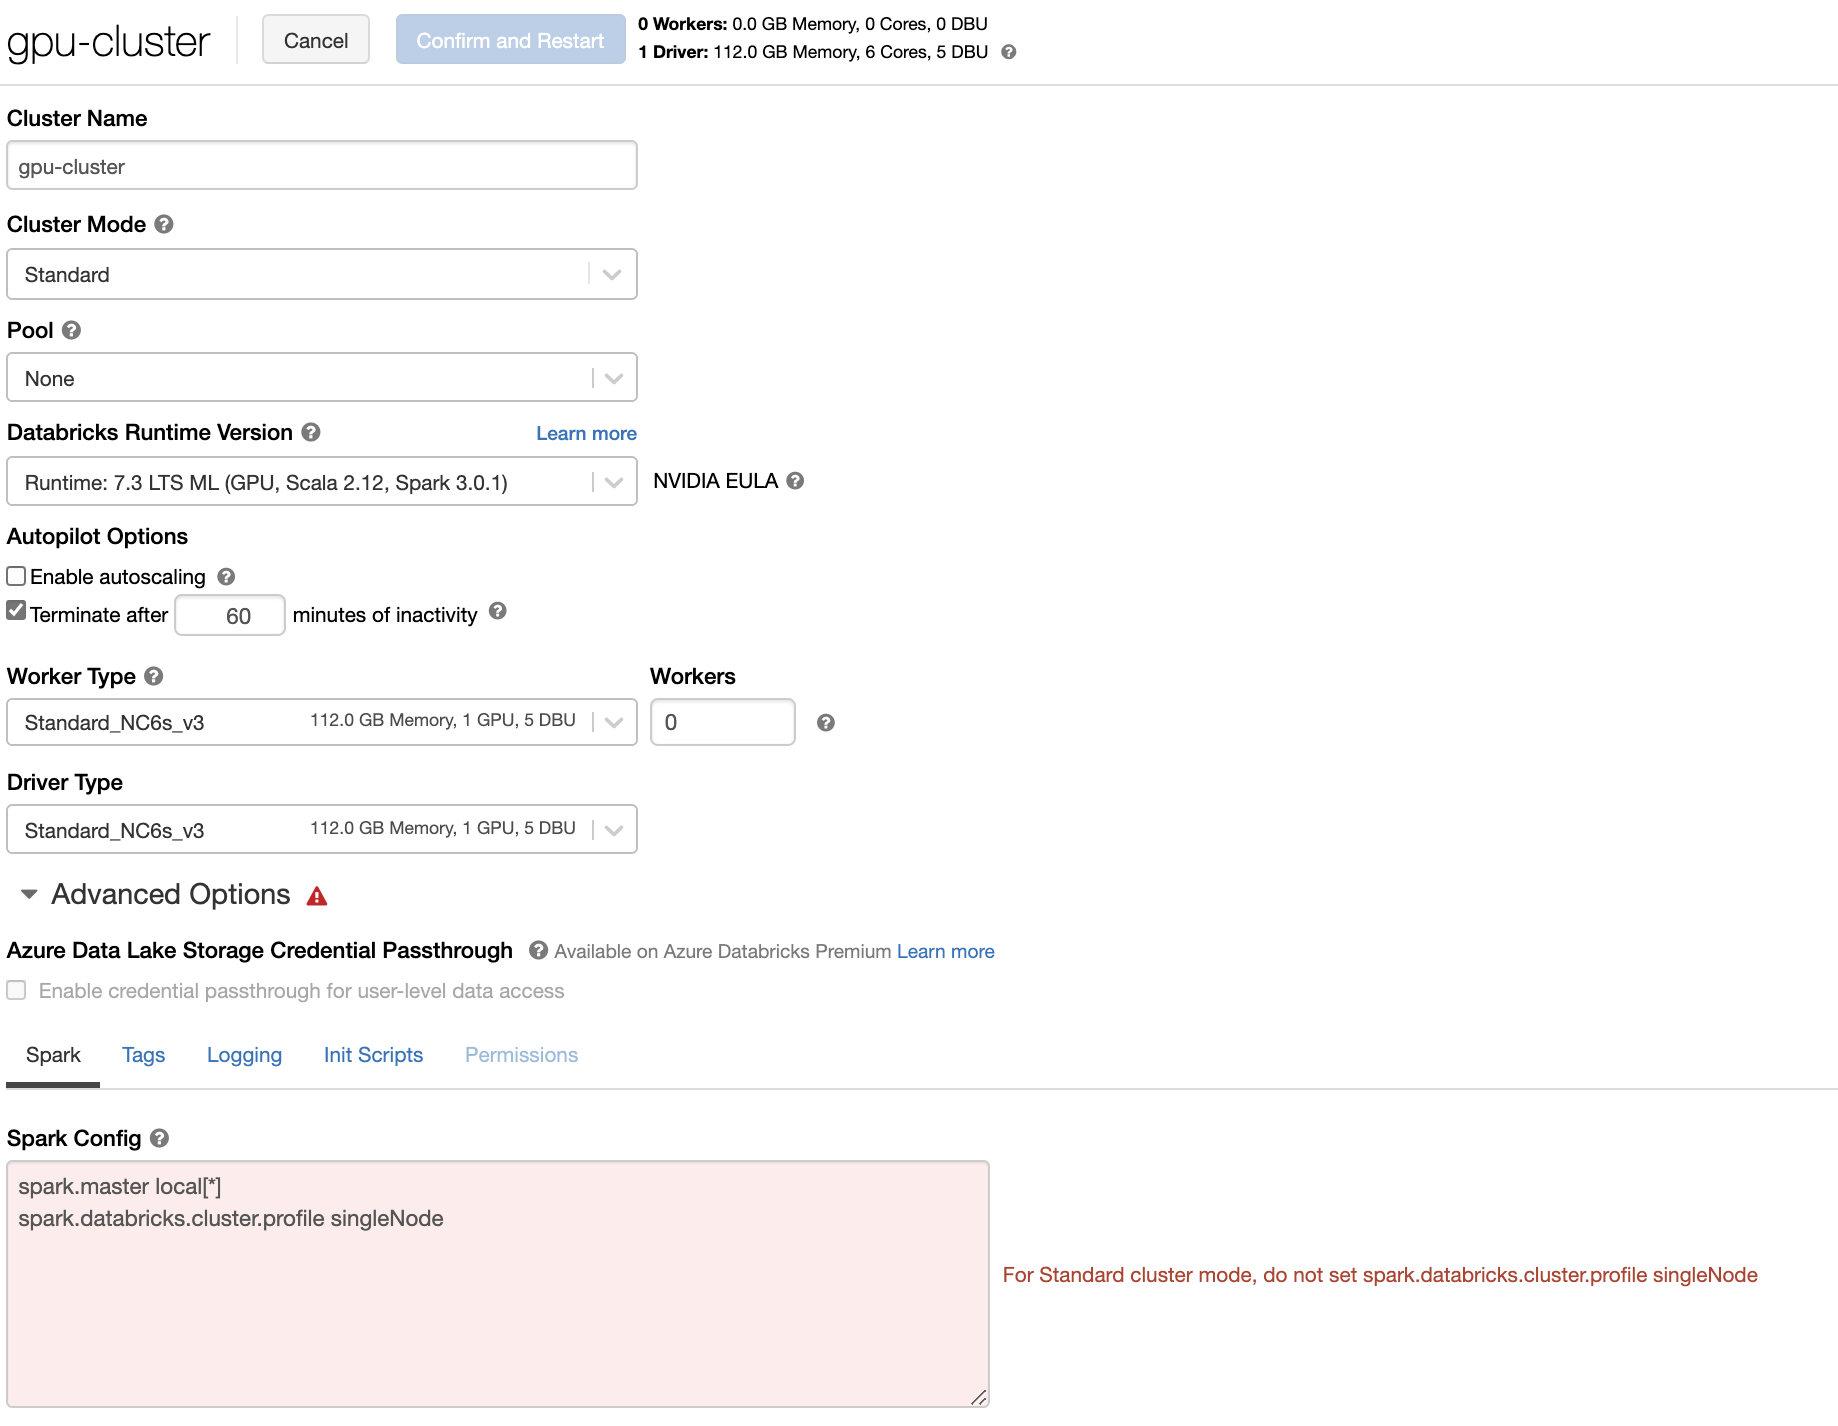Image resolution: width=1838 pixels, height=1426 pixels.
Task: Switch to the Tags tab
Action: click(x=143, y=1054)
